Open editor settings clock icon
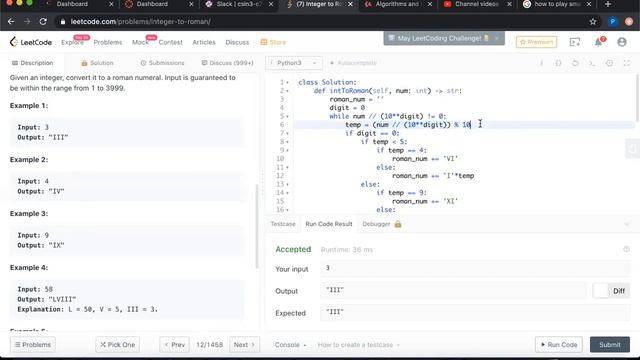 pos(609,63)
